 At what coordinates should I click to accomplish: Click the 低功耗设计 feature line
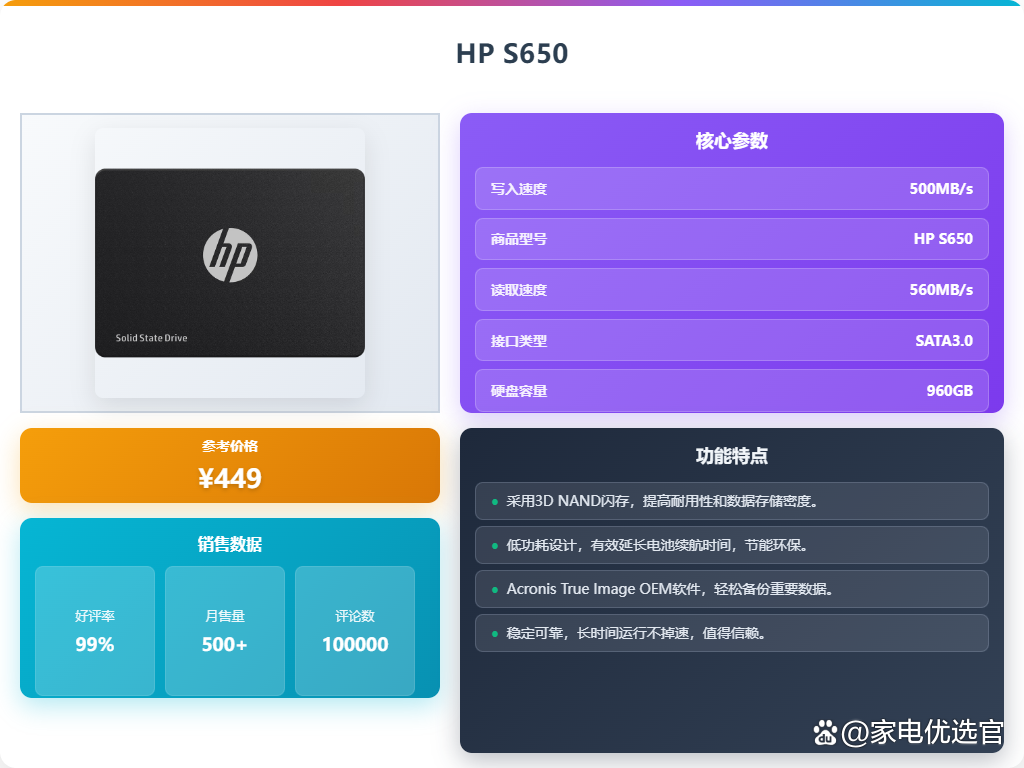[732, 545]
